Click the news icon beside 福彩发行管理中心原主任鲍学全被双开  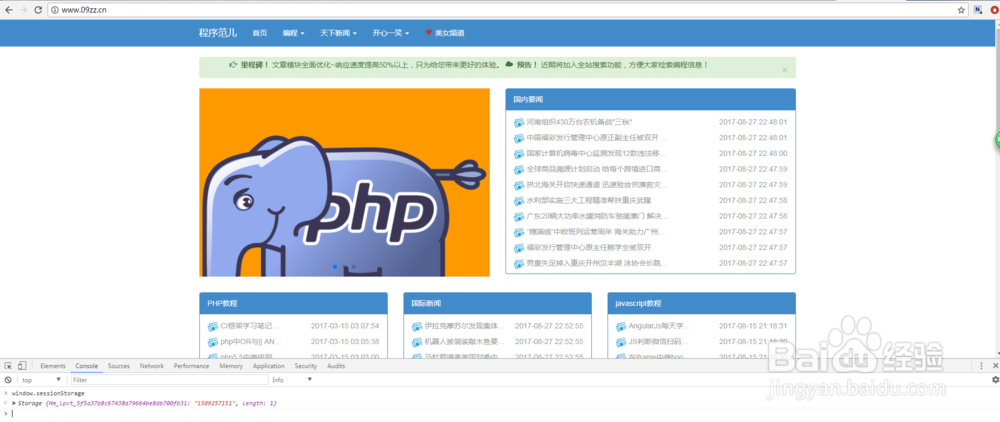(518, 247)
